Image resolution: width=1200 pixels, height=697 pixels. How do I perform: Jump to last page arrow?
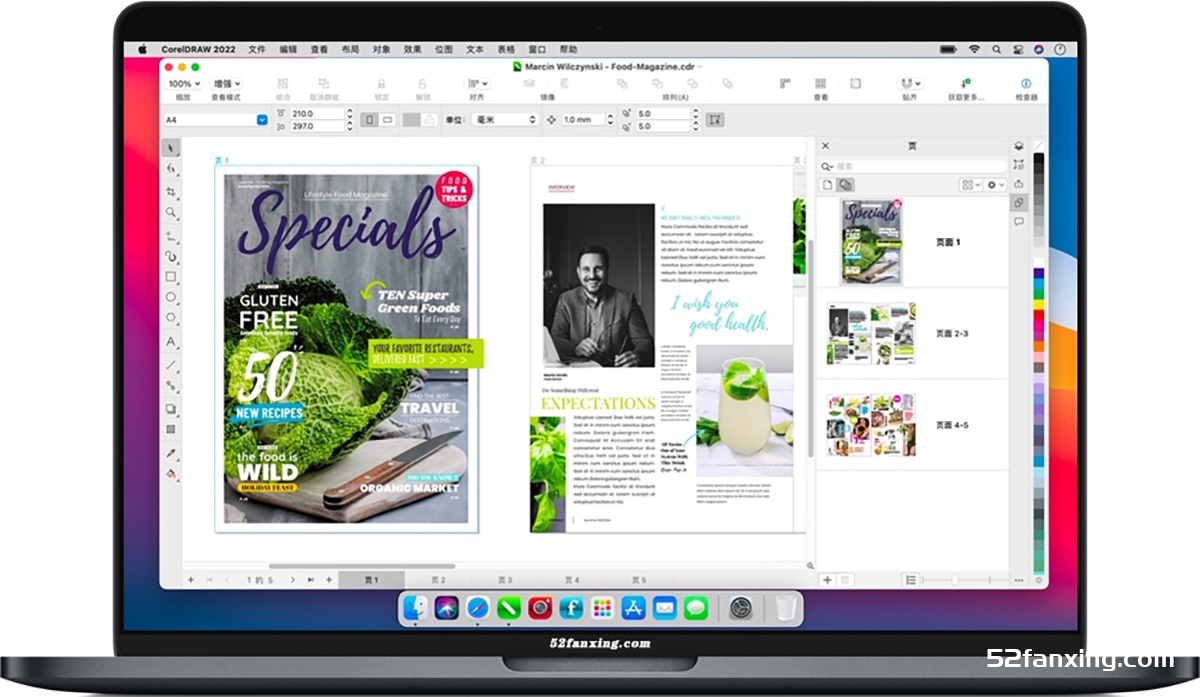tap(311, 580)
